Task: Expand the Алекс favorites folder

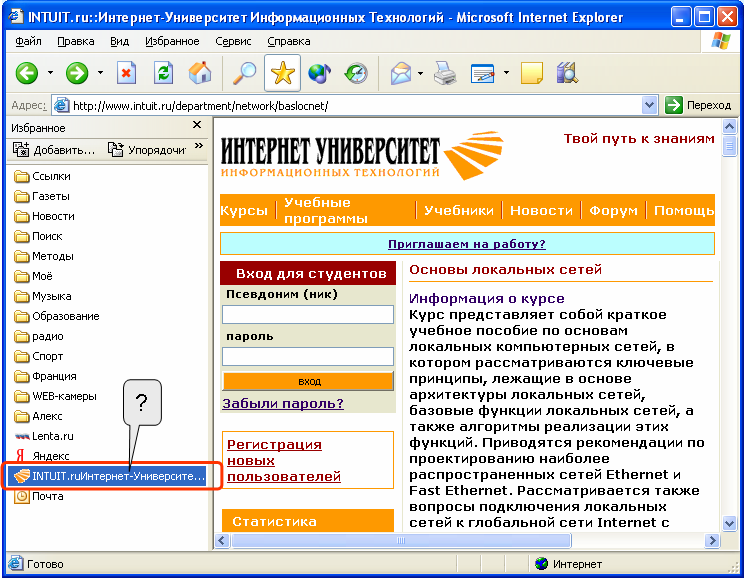Action: 38,416
